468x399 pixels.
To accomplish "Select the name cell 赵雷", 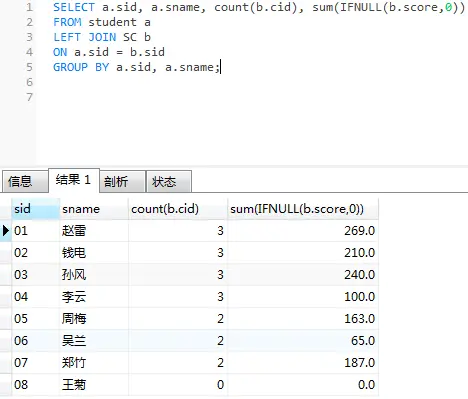I will [x=94, y=231].
